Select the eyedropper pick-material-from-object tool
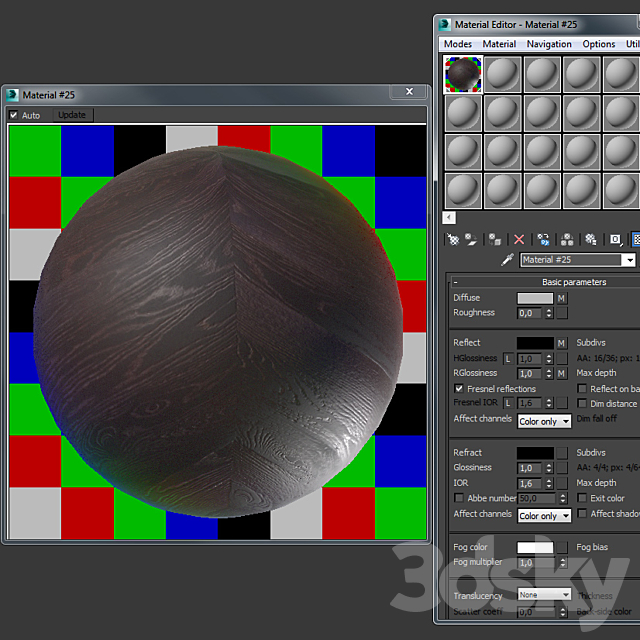Viewport: 640px width, 640px height. (507, 260)
